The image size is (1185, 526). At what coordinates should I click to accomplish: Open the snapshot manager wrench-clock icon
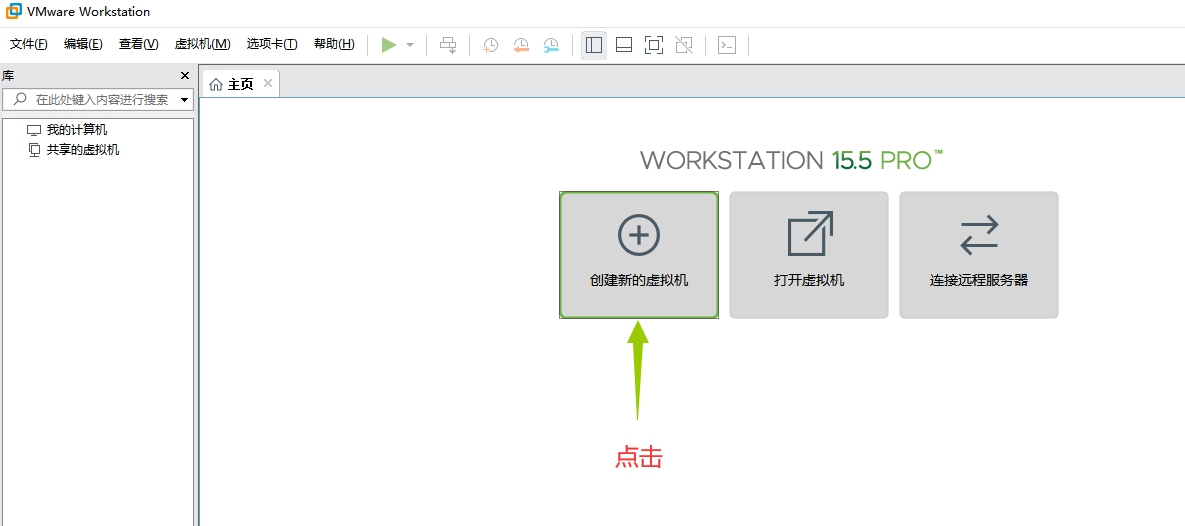click(551, 45)
